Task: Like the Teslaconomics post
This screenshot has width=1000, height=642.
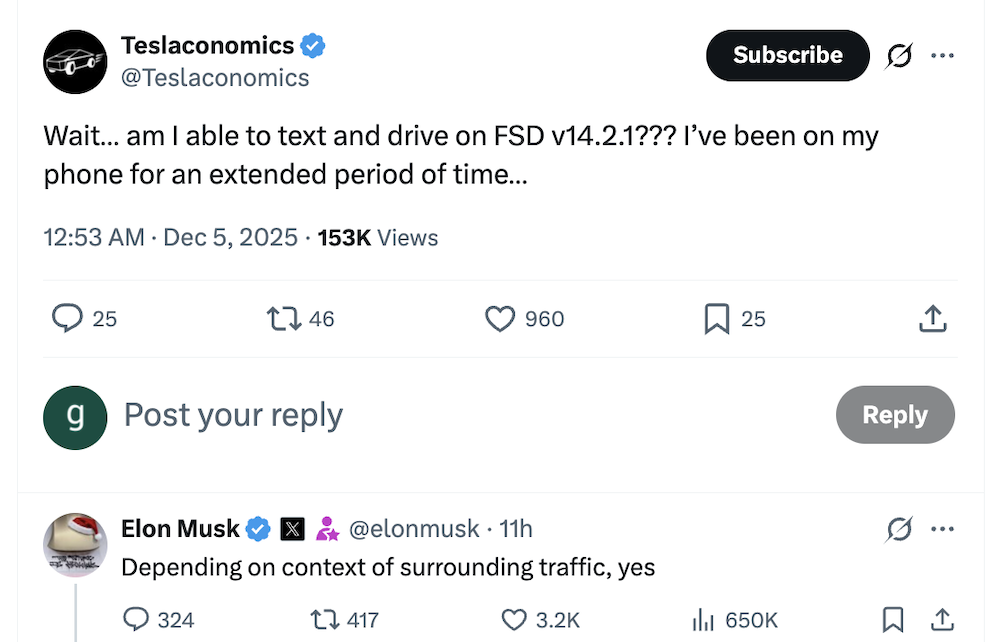Action: pyautogui.click(x=499, y=318)
